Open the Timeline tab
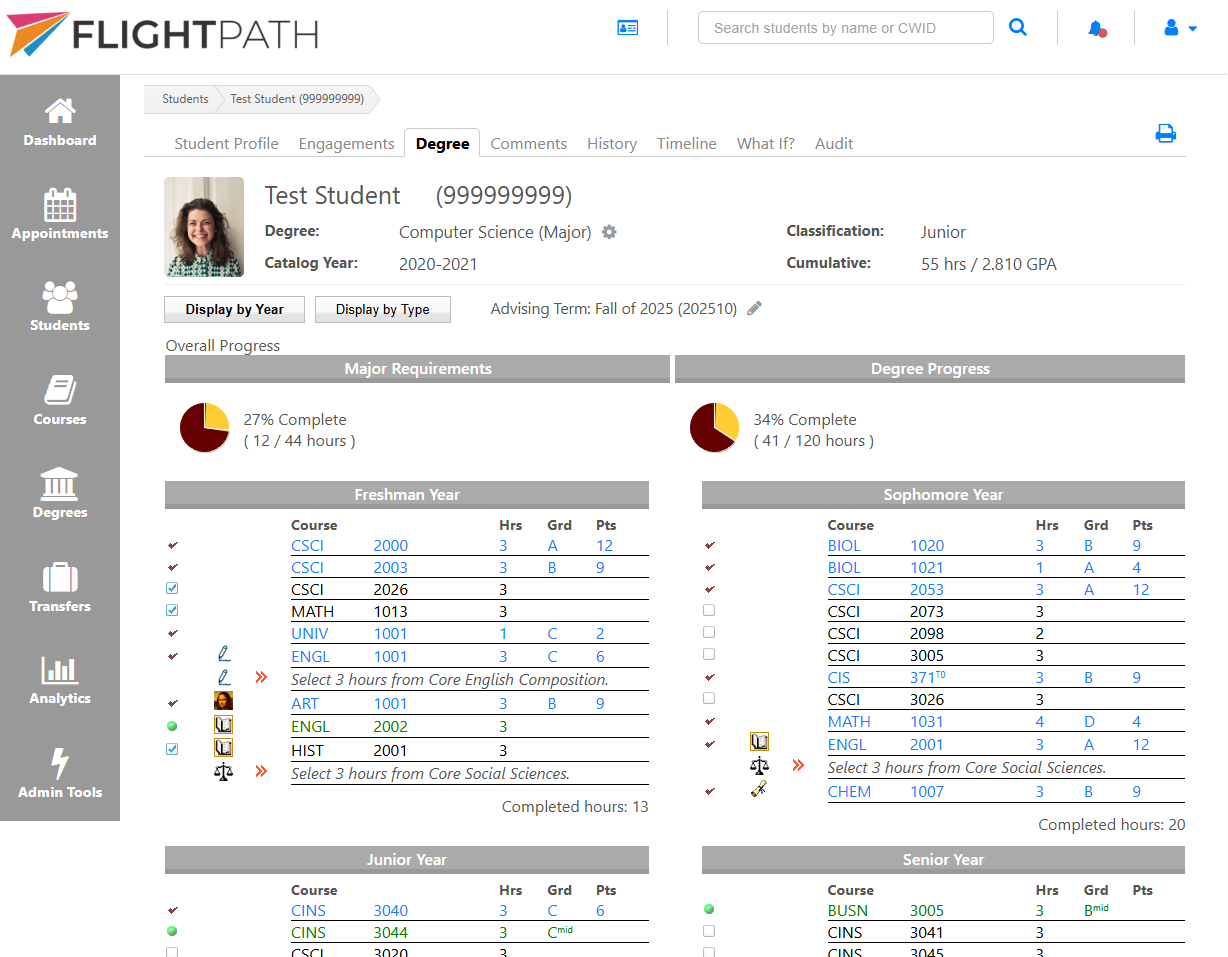This screenshot has height=957, width=1228. 687,143
